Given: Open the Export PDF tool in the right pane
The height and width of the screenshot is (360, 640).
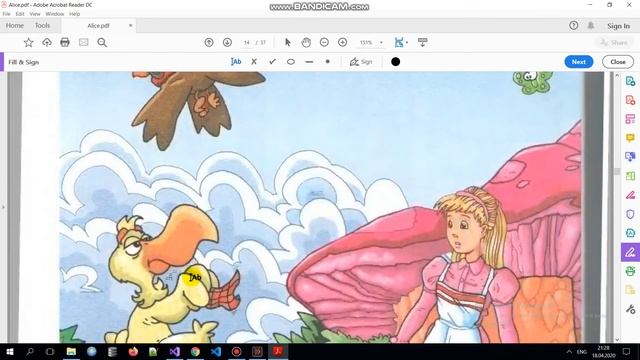Looking at the screenshot, I should coord(630,81).
